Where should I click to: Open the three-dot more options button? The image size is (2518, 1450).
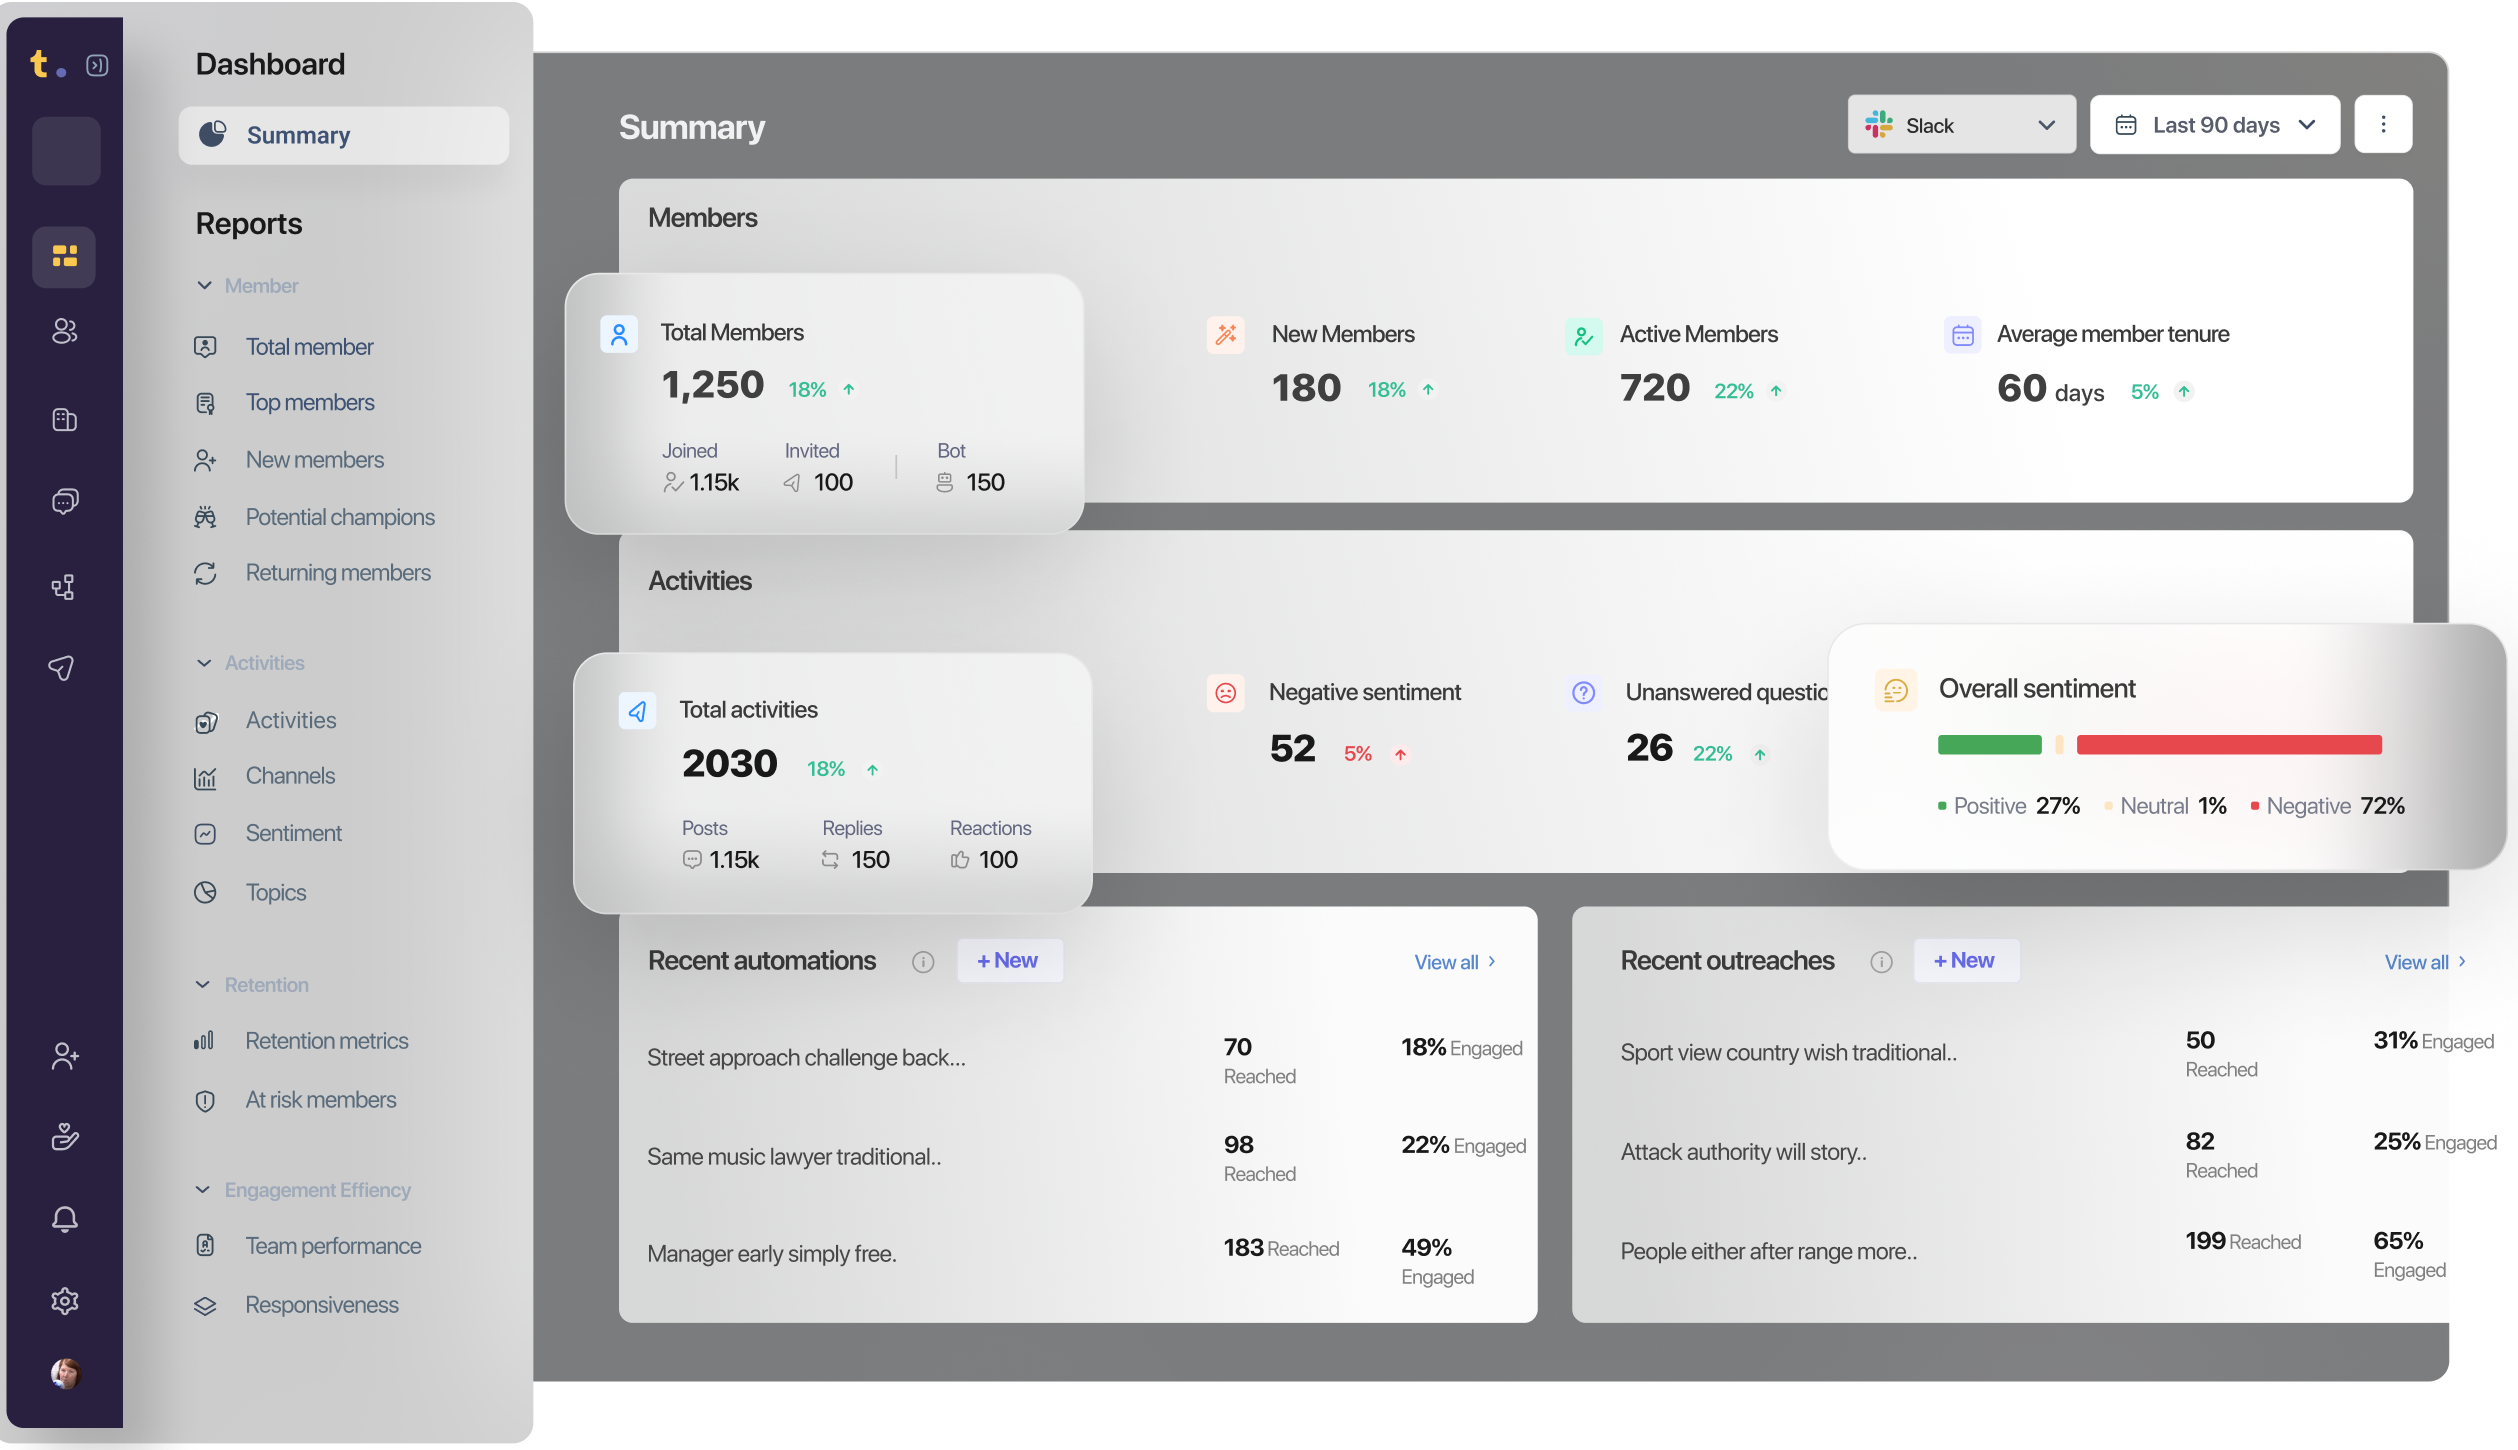[2383, 124]
